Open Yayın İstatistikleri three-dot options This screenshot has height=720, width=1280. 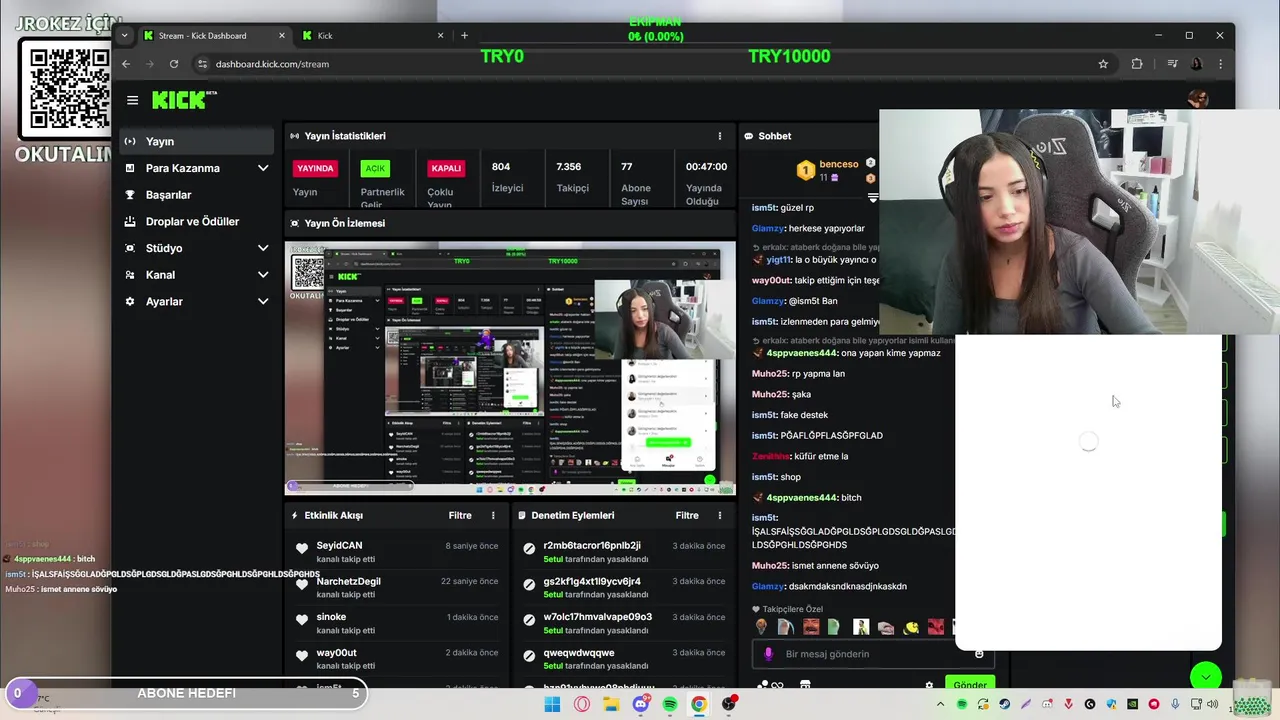(719, 136)
